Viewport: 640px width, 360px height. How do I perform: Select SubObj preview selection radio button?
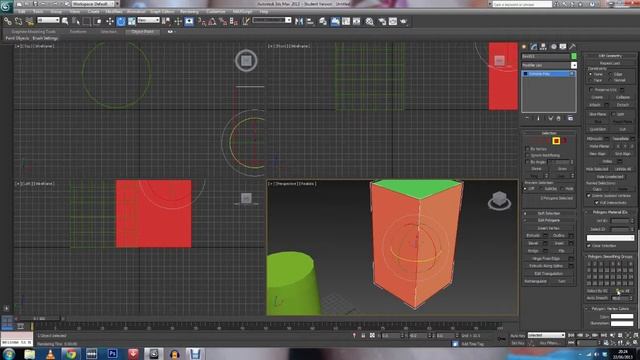pos(542,189)
